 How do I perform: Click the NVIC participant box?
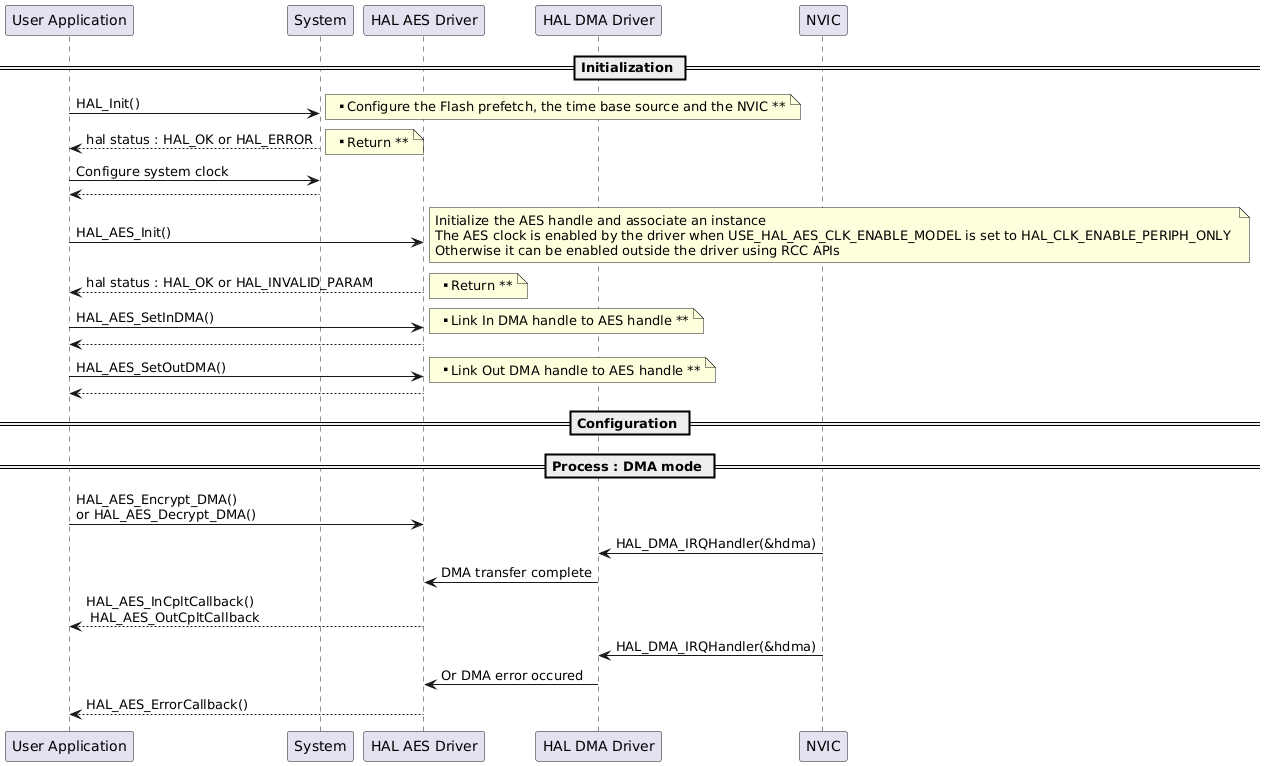point(822,20)
